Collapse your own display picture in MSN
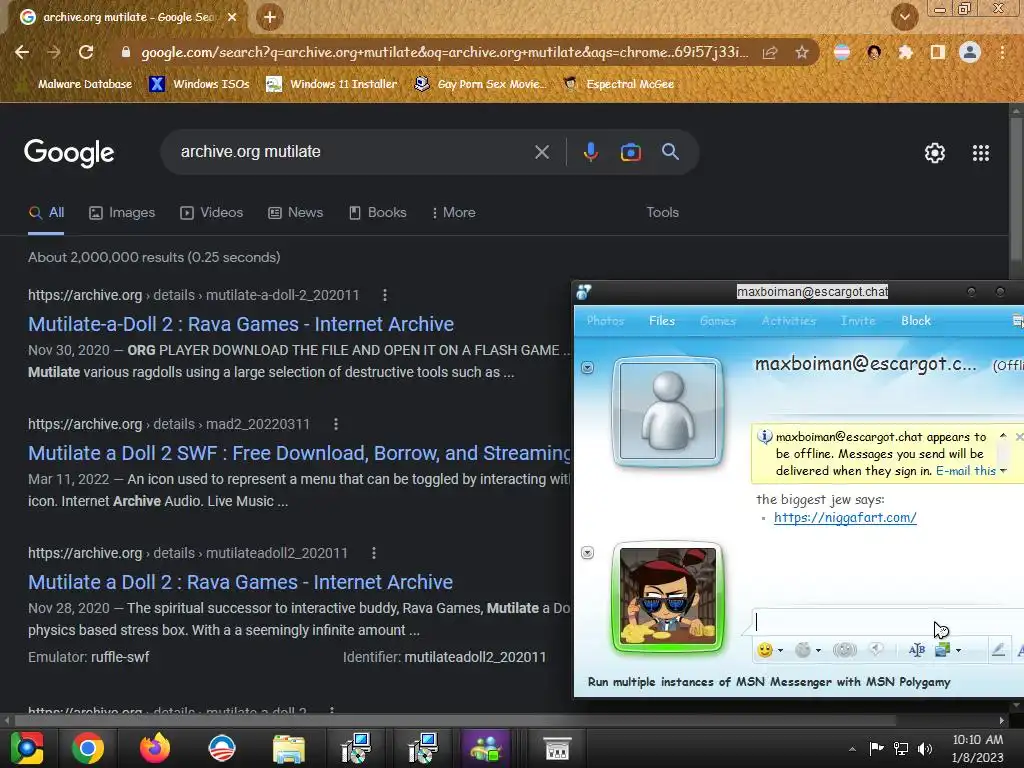Image resolution: width=1024 pixels, height=768 pixels. [x=587, y=553]
